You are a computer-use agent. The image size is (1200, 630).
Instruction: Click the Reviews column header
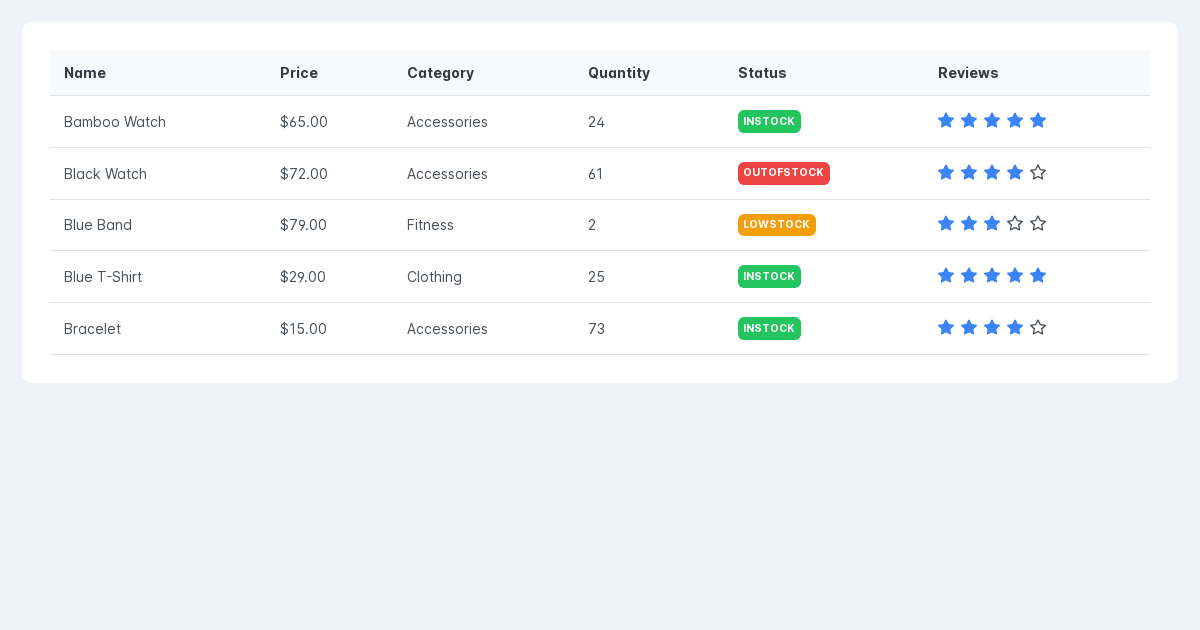[1037, 73]
